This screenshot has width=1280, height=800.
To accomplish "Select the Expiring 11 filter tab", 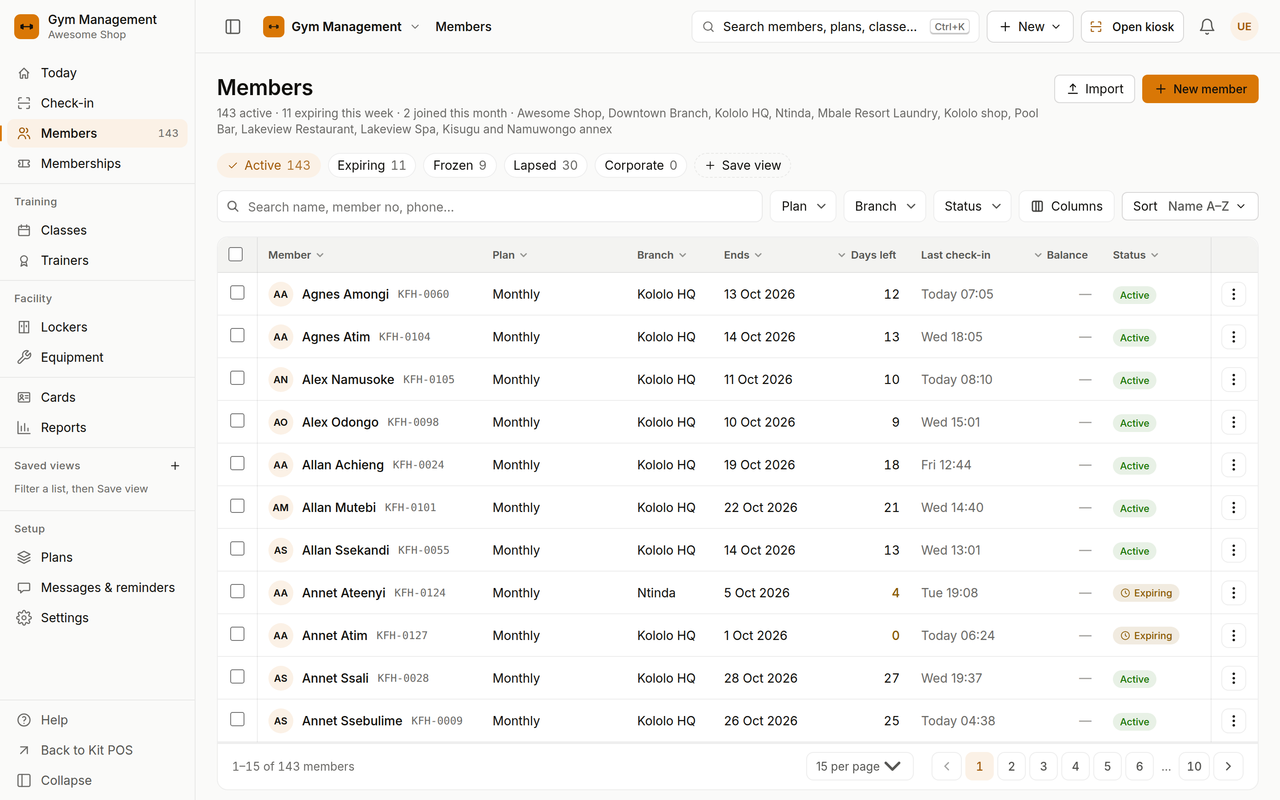I will [371, 165].
